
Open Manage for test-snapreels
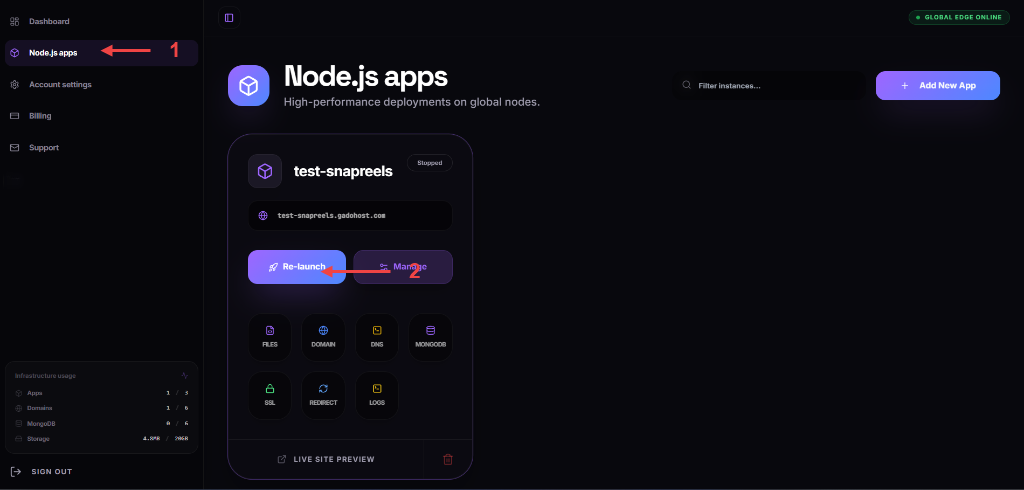pos(403,267)
